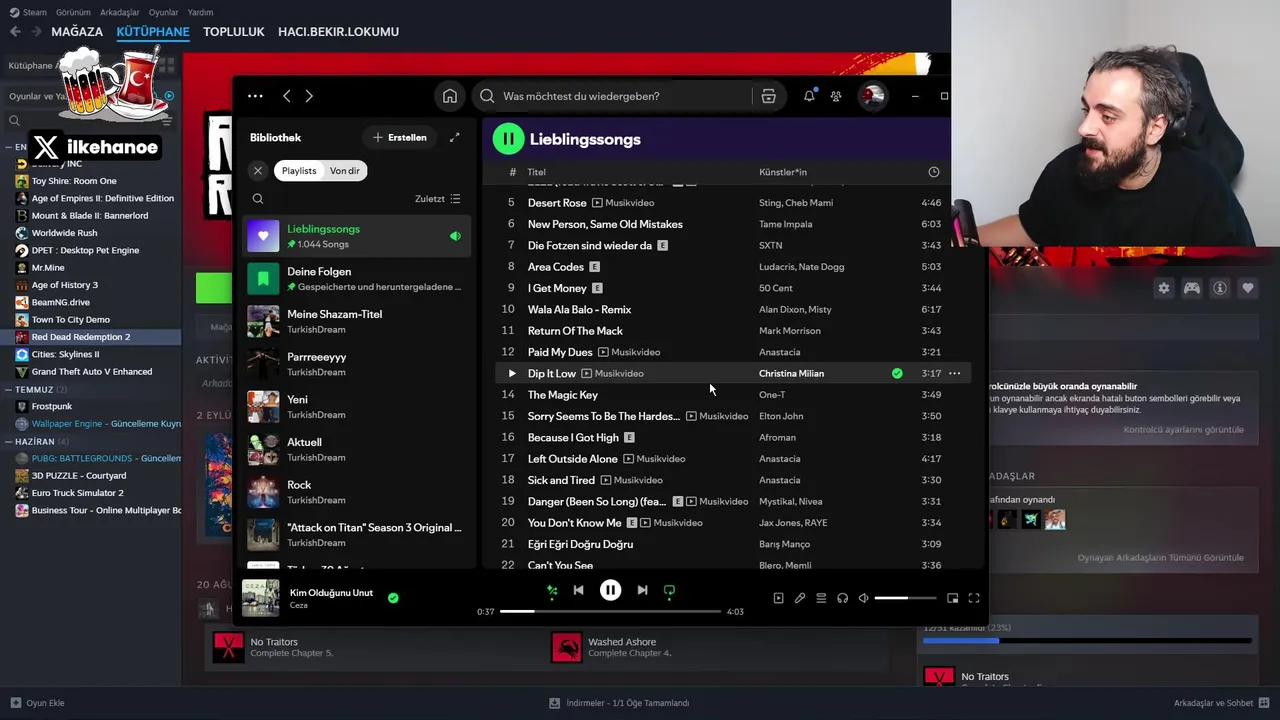This screenshot has width=1280, height=720.
Task: Collapse the HAZİRAN group in Steam
Action: pos(9,441)
